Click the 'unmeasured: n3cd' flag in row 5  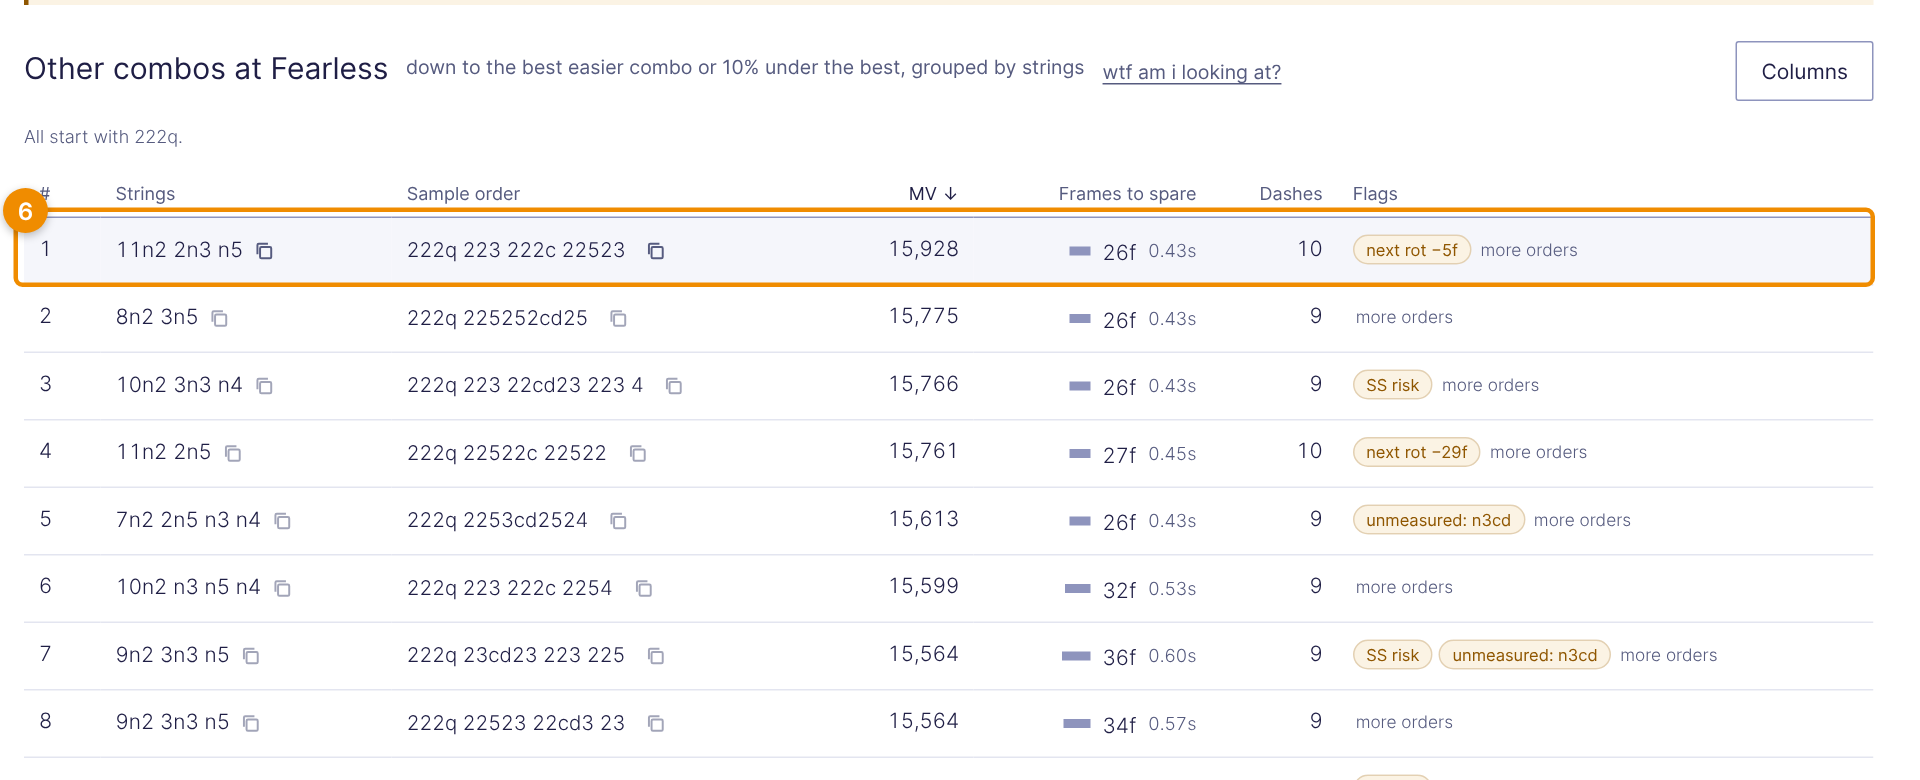tap(1438, 520)
